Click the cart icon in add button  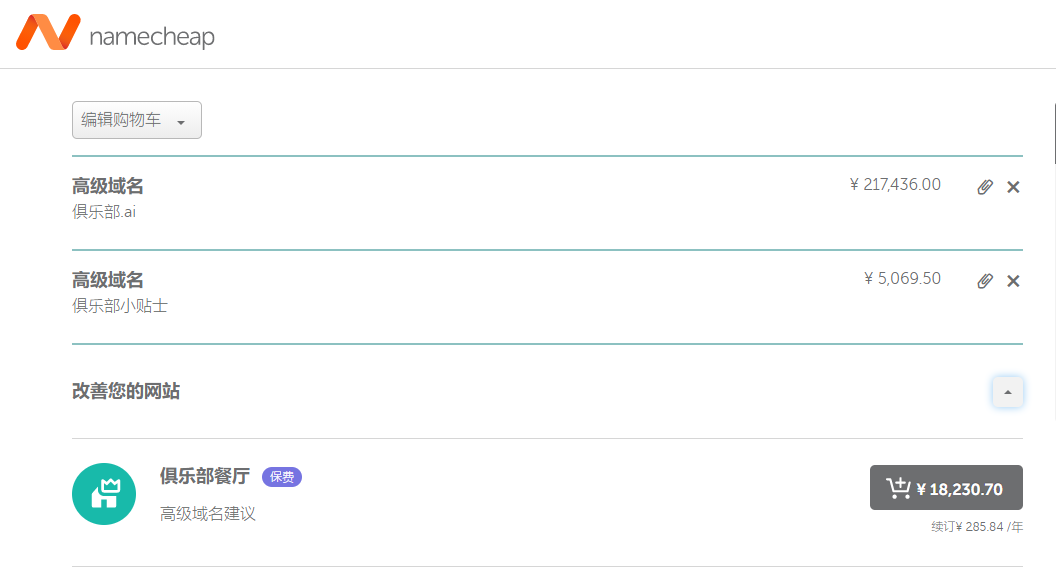point(898,488)
